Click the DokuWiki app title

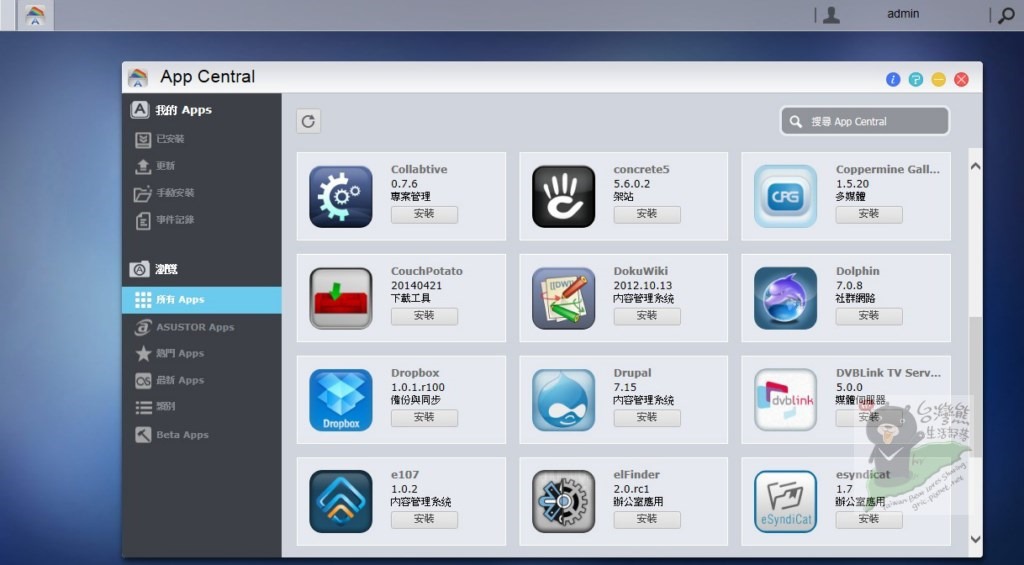(641, 271)
